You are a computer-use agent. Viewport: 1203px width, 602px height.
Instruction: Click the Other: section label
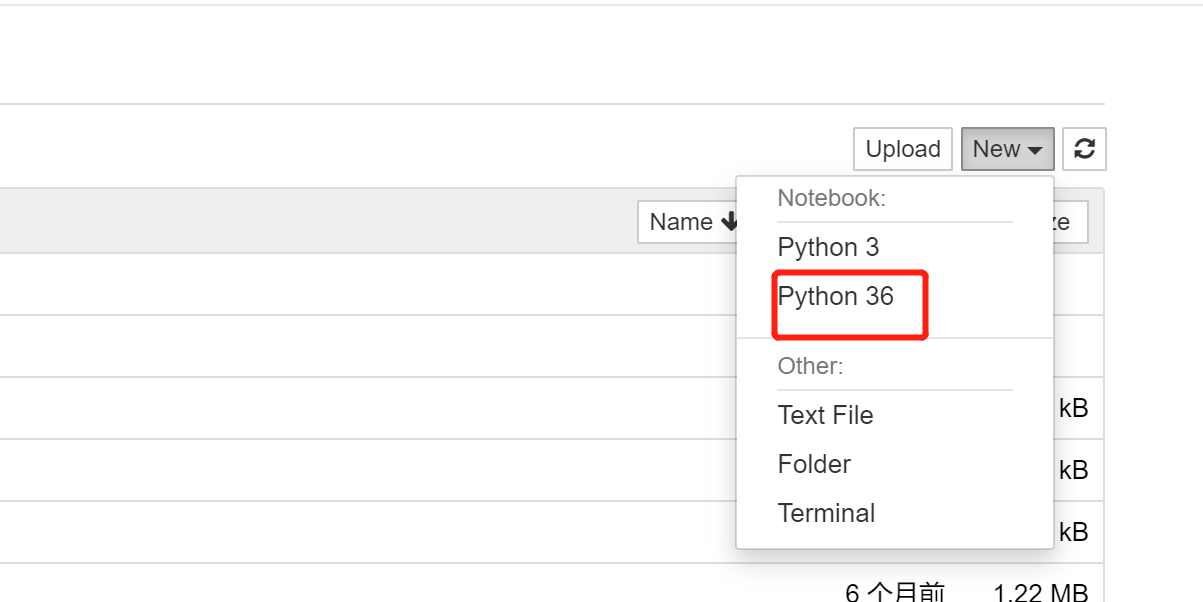(809, 366)
